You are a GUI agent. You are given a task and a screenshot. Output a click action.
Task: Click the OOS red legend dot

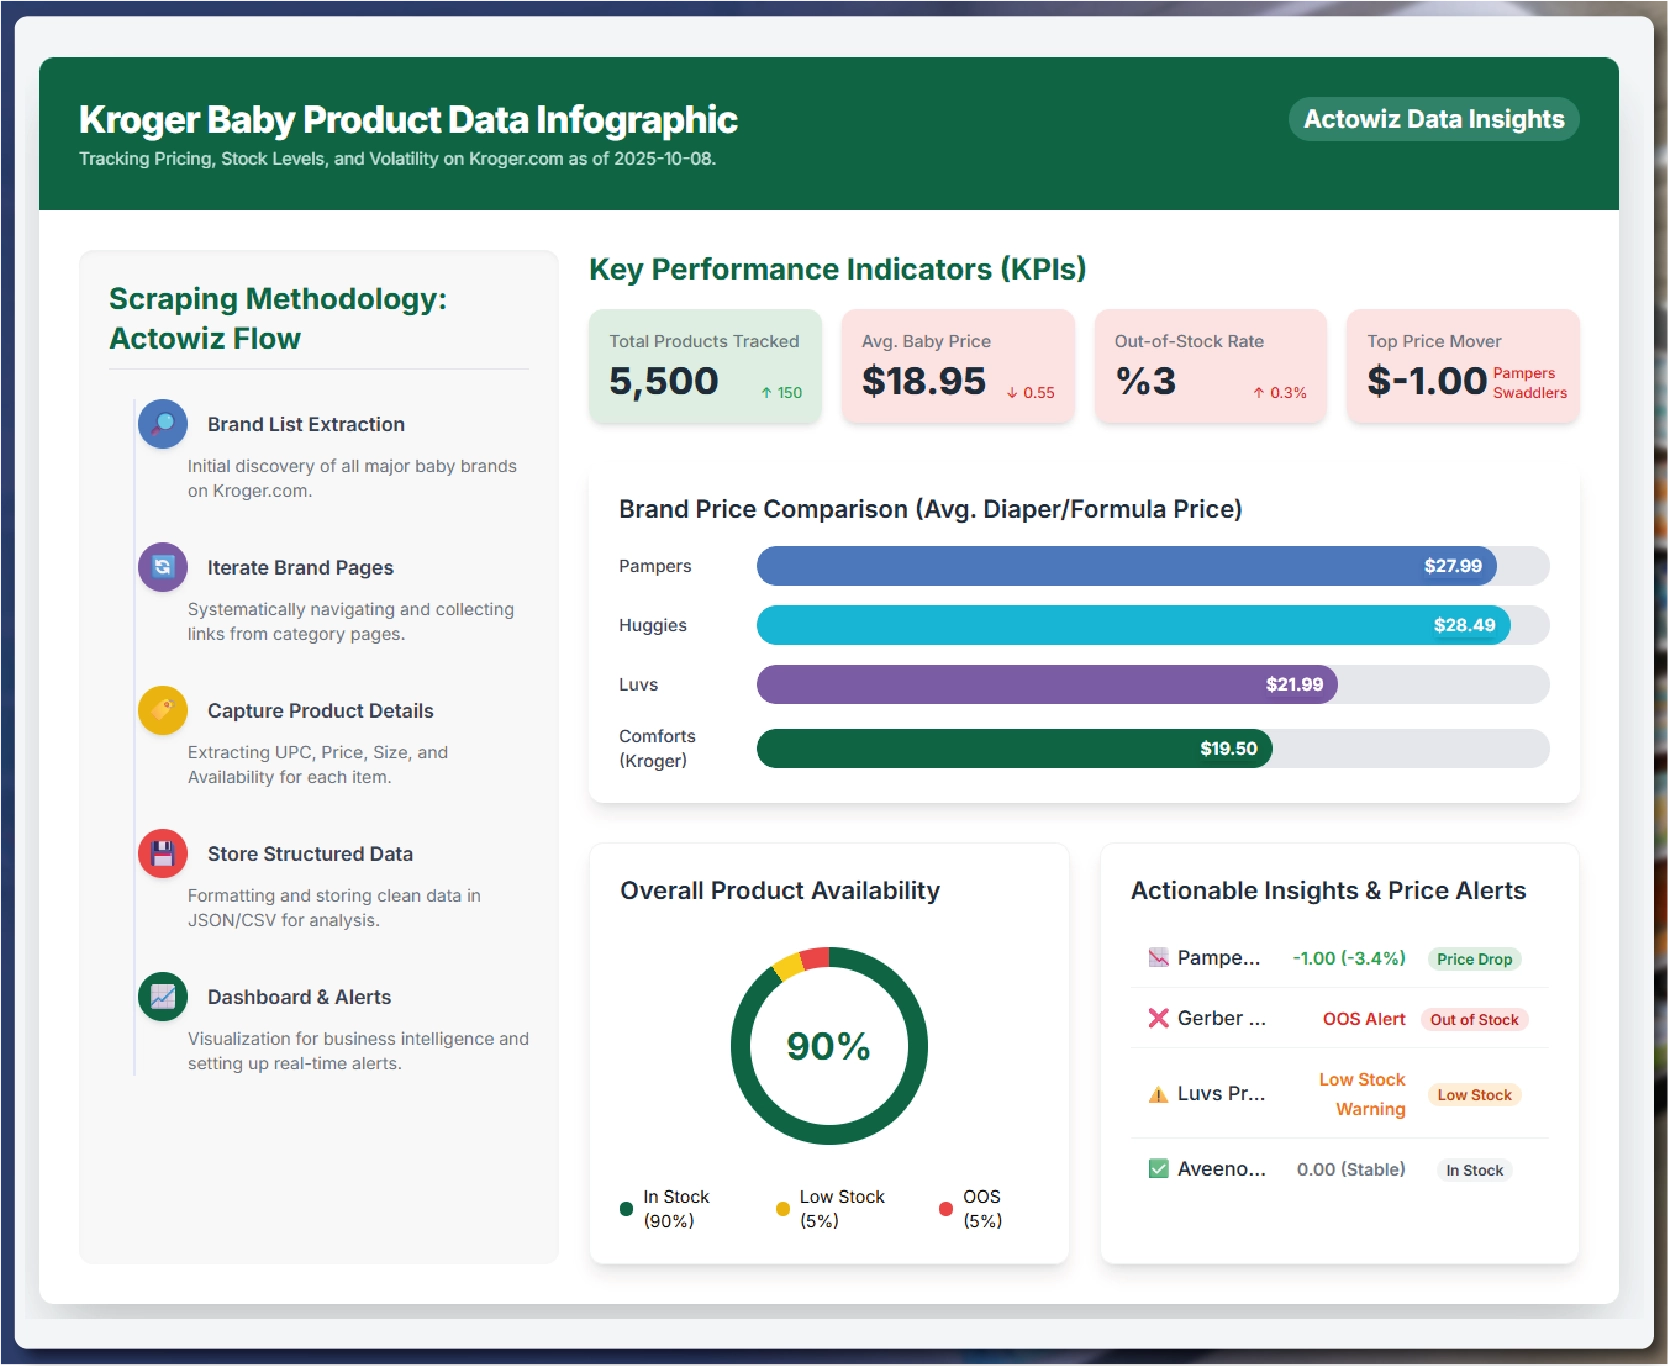[x=946, y=1209]
